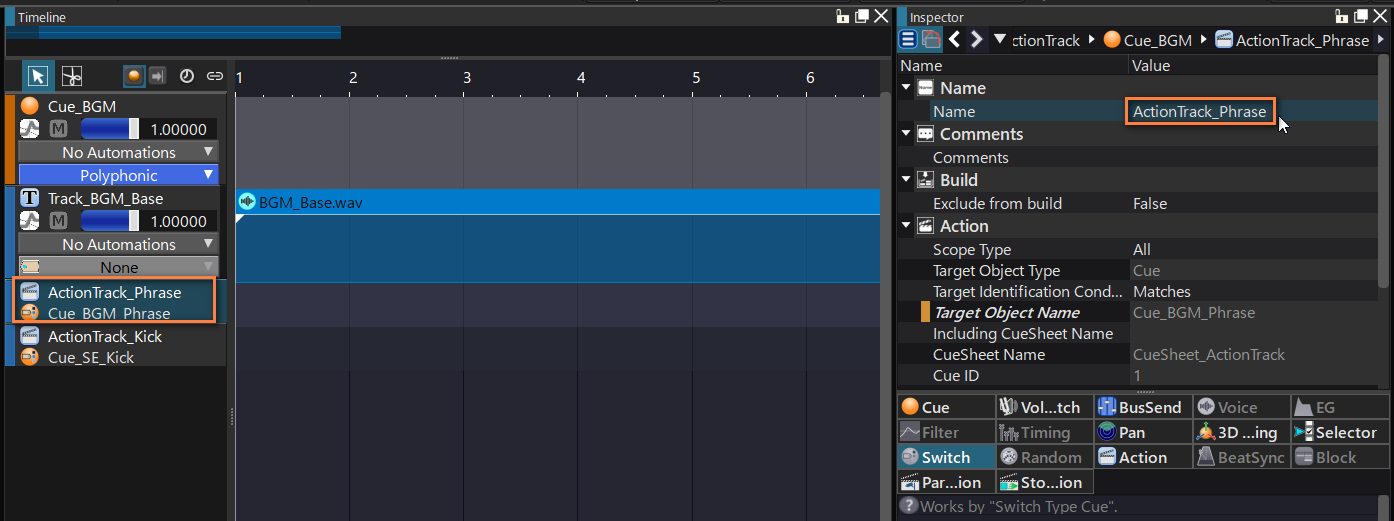This screenshot has width=1394, height=521.
Task: Edit the ActionTrack_Phrase name value
Action: (x=1200, y=111)
